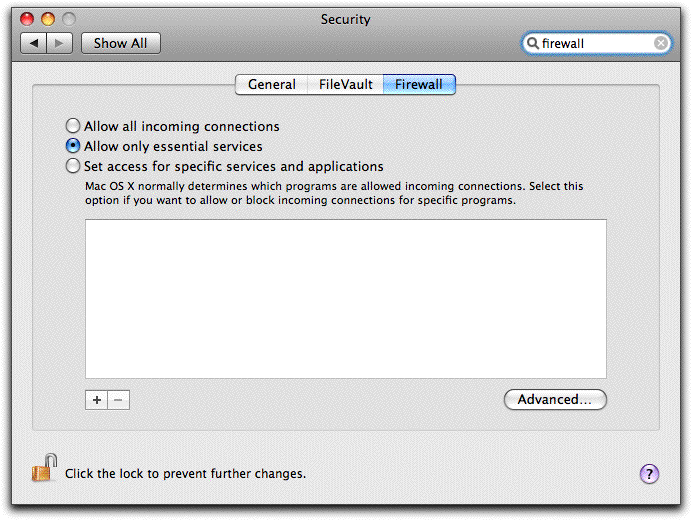Viewport: 692px width, 520px height.
Task: Clear the search field text
Action: coord(661,43)
